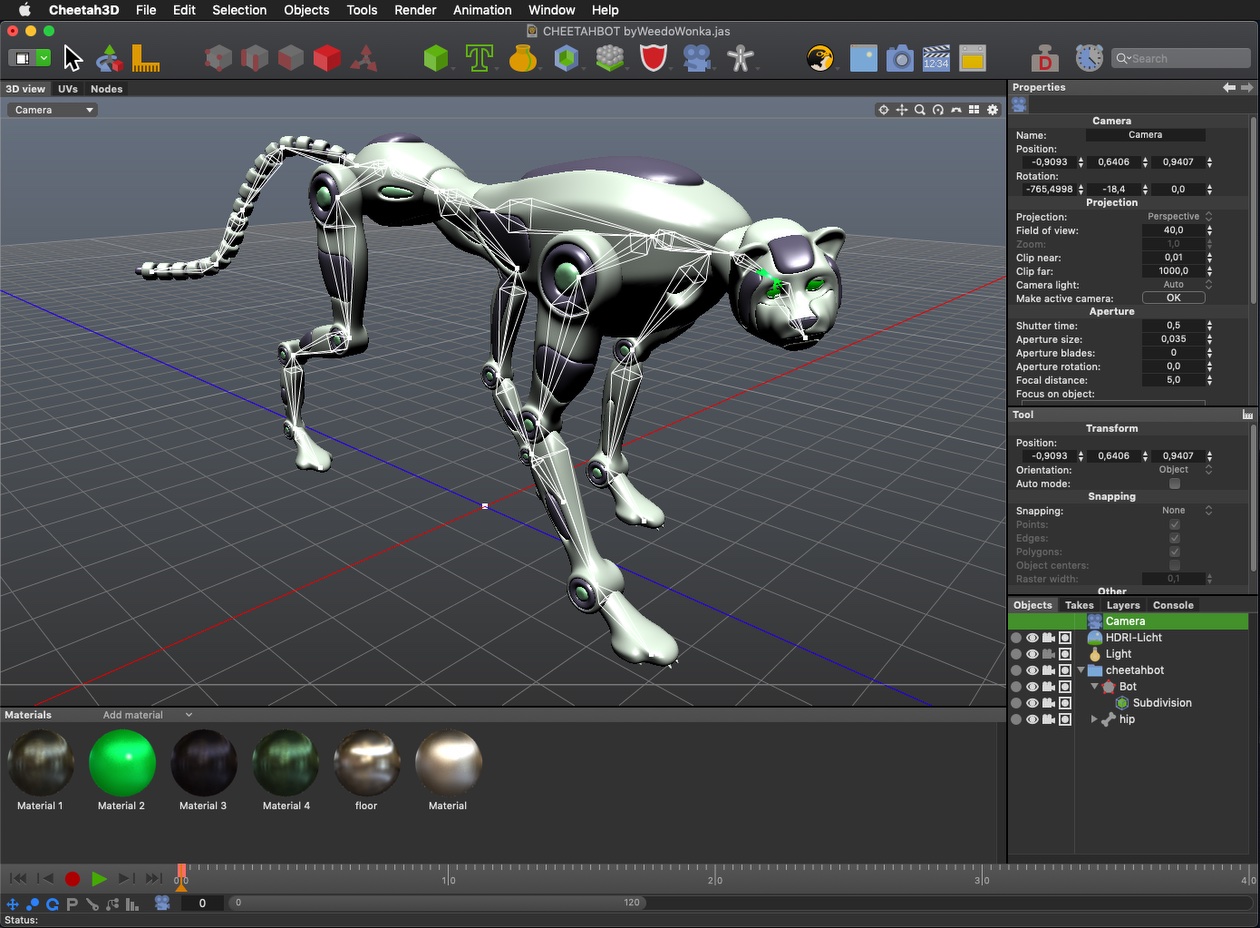This screenshot has height=928, width=1260.
Task: Toggle visibility of the cheetahbot folder
Action: click(x=1032, y=670)
